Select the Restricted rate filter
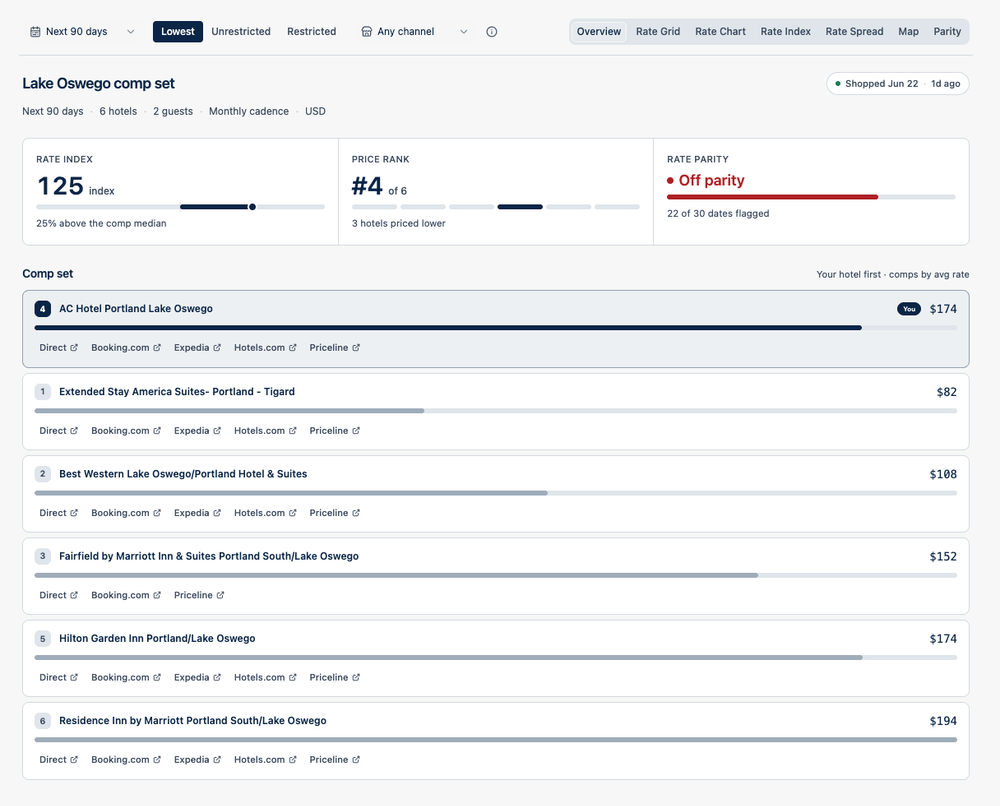This screenshot has width=1000, height=806. 311,31
